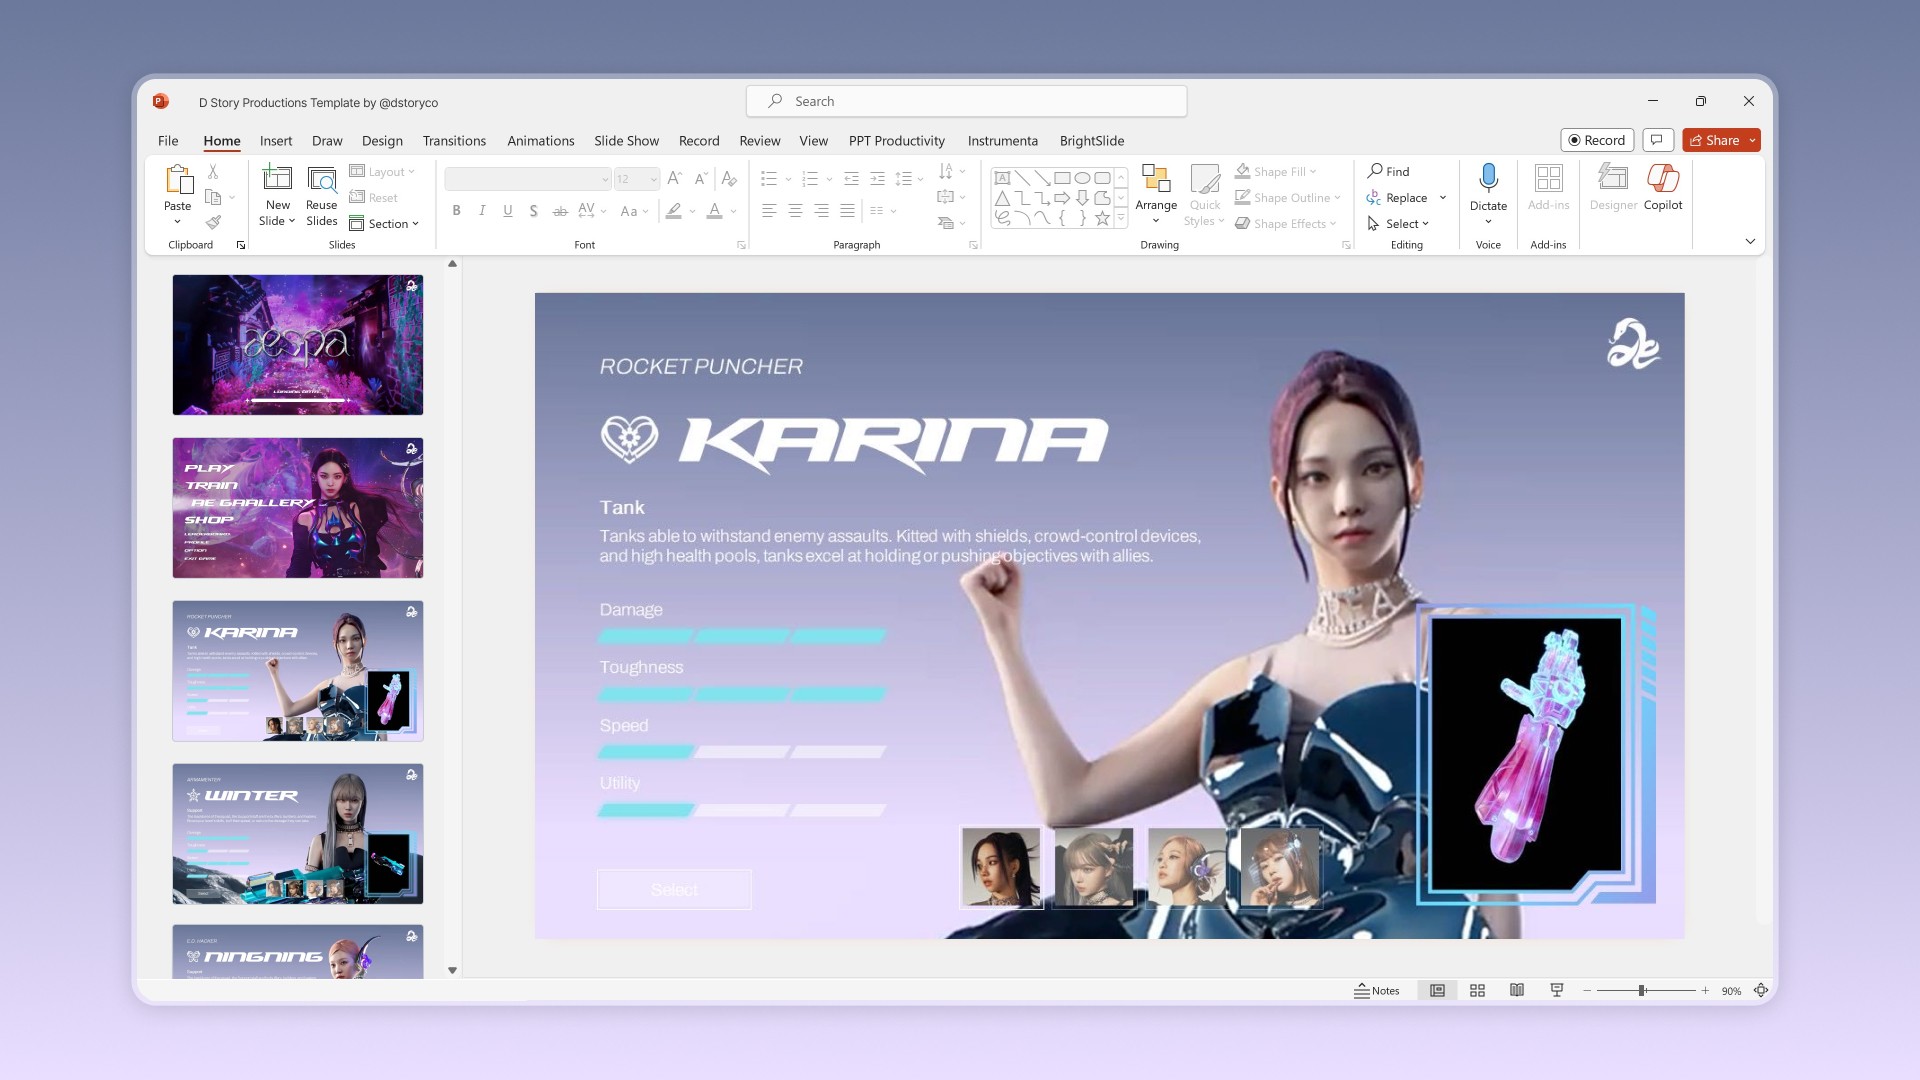The height and width of the screenshot is (1080, 1920).
Task: Select the Format Painter brush icon
Action: click(213, 222)
